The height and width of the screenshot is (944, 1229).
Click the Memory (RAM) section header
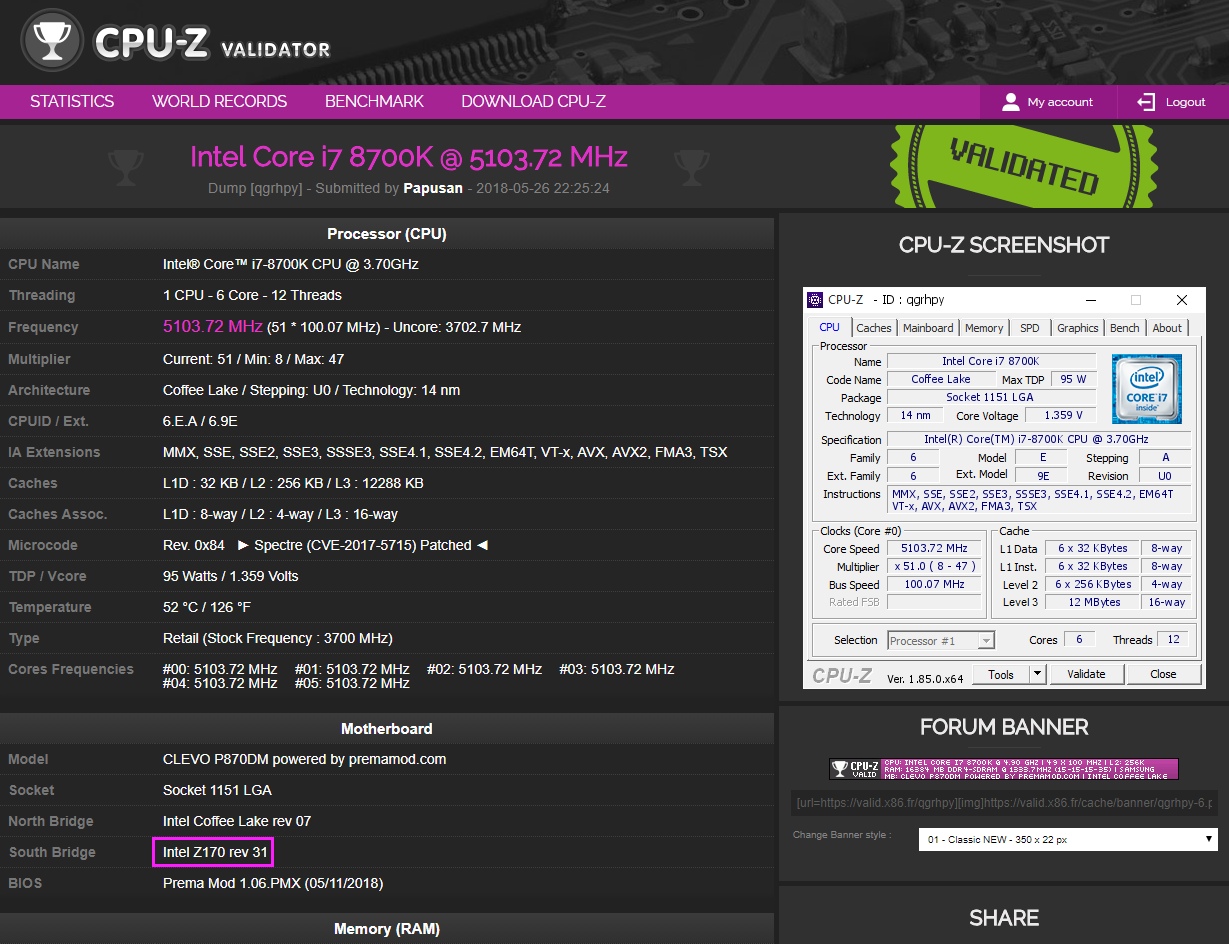(387, 929)
